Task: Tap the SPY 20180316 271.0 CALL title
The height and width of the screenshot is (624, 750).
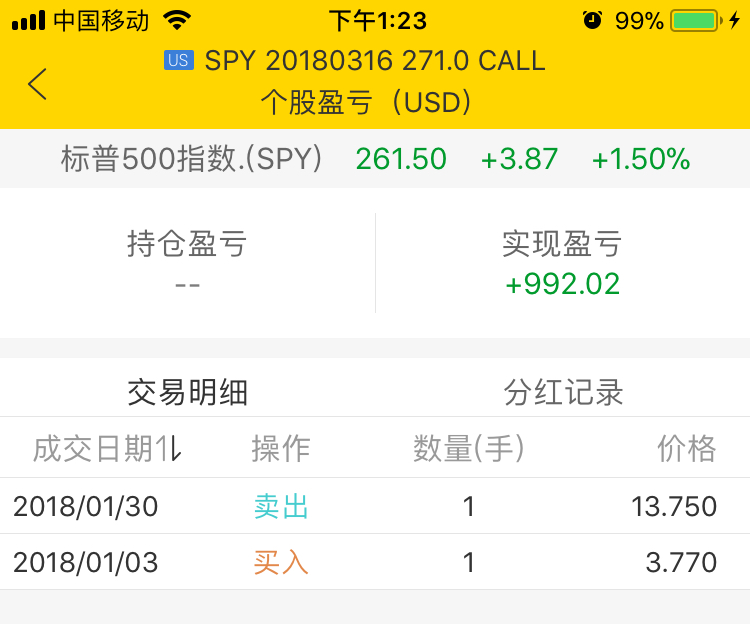Action: 375,61
